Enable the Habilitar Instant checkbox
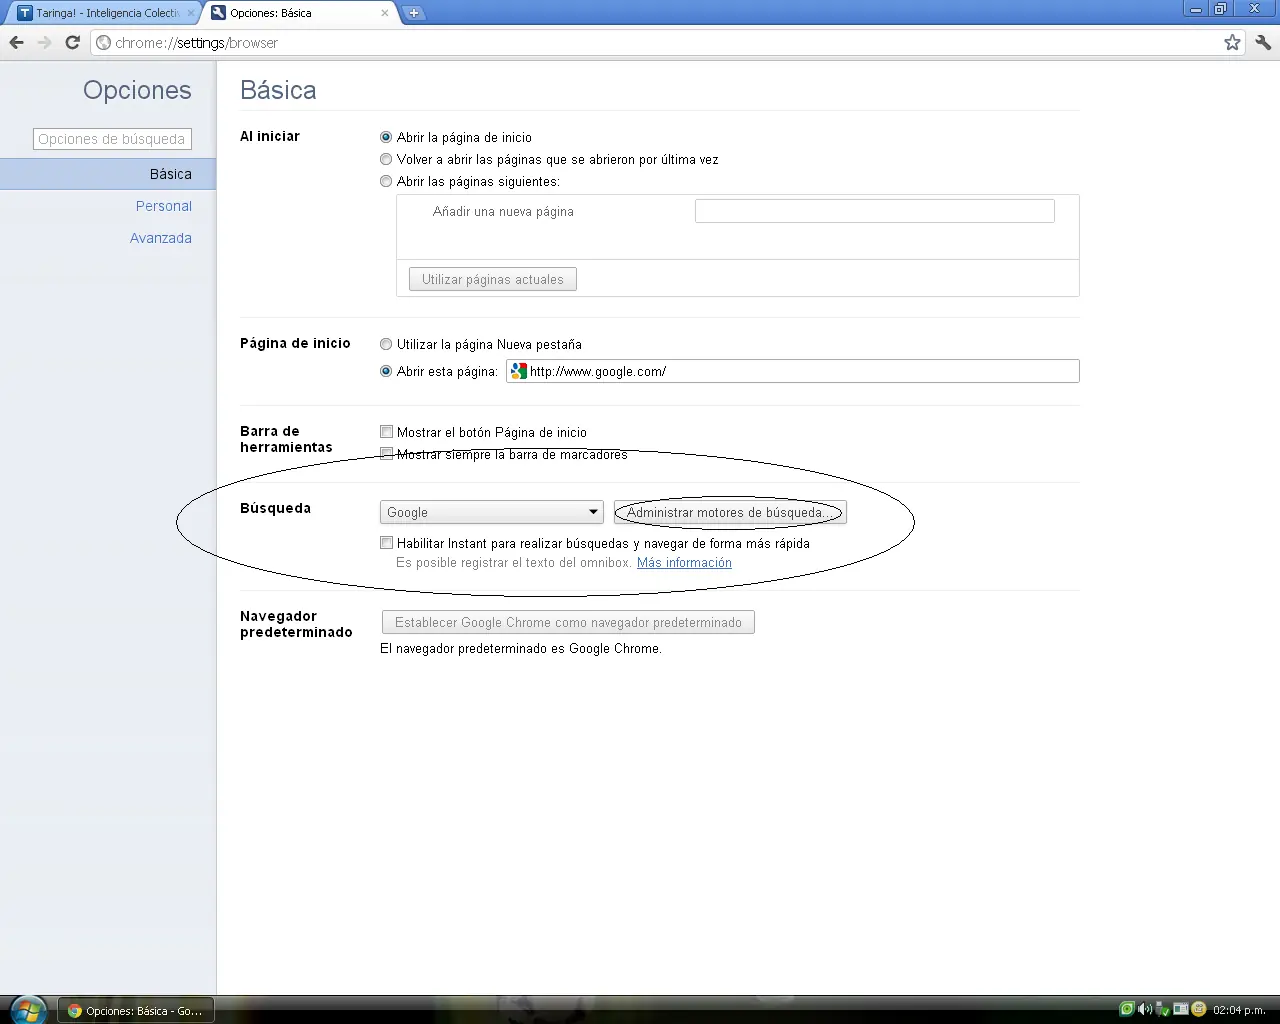 click(x=386, y=543)
